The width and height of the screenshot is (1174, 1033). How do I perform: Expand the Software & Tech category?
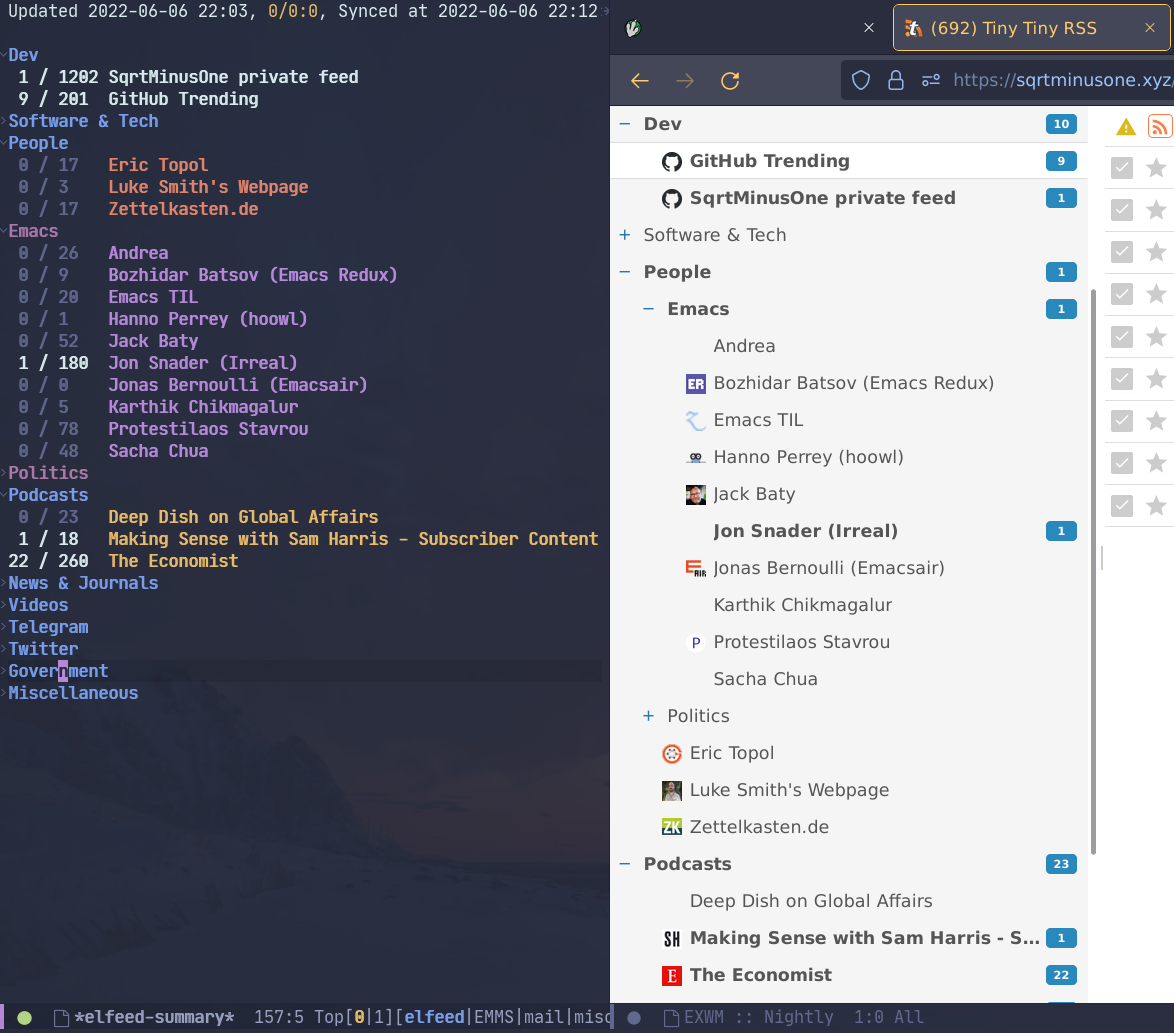[x=624, y=235]
